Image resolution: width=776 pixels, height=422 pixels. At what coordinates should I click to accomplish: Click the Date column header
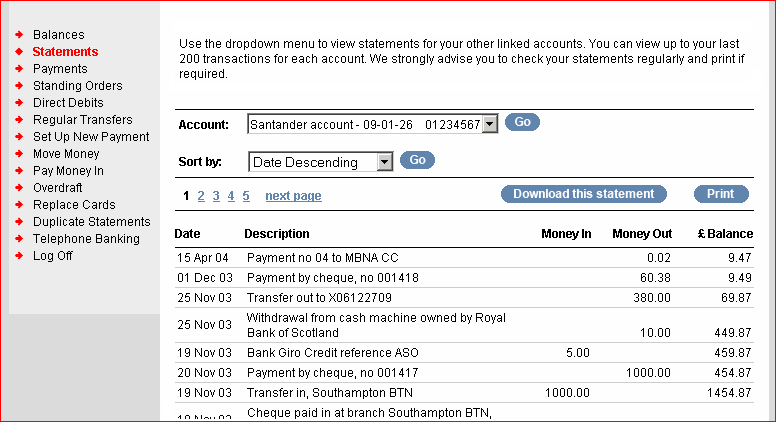coord(188,234)
